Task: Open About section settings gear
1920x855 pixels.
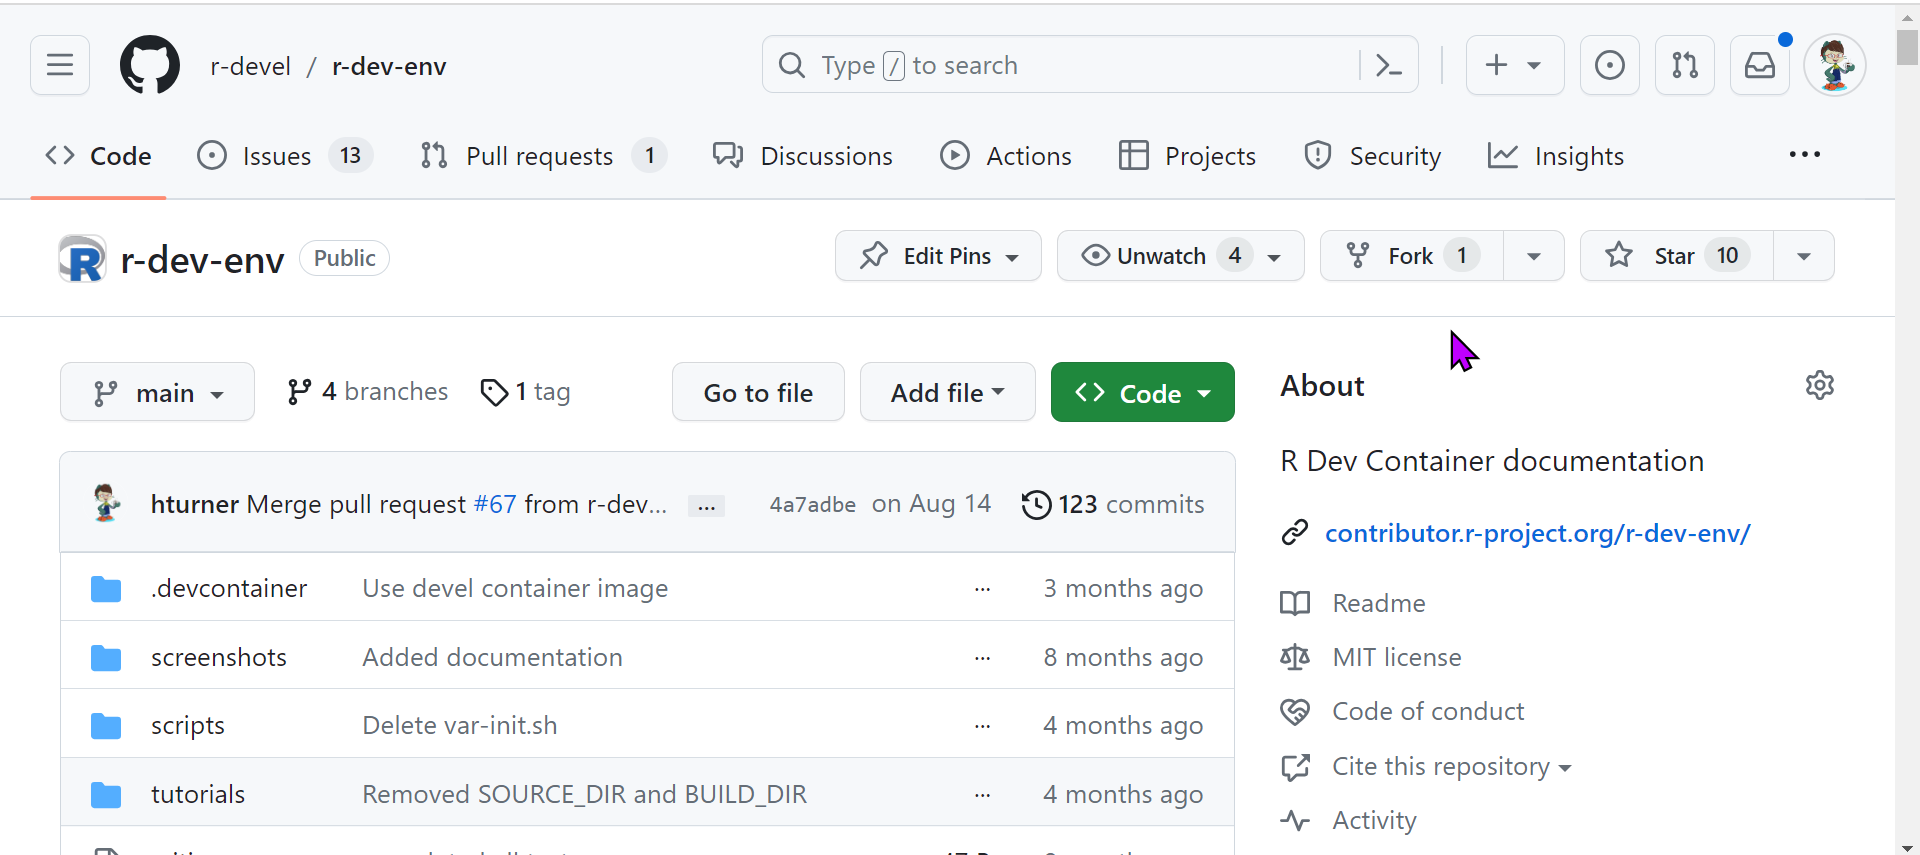Action: (1819, 385)
